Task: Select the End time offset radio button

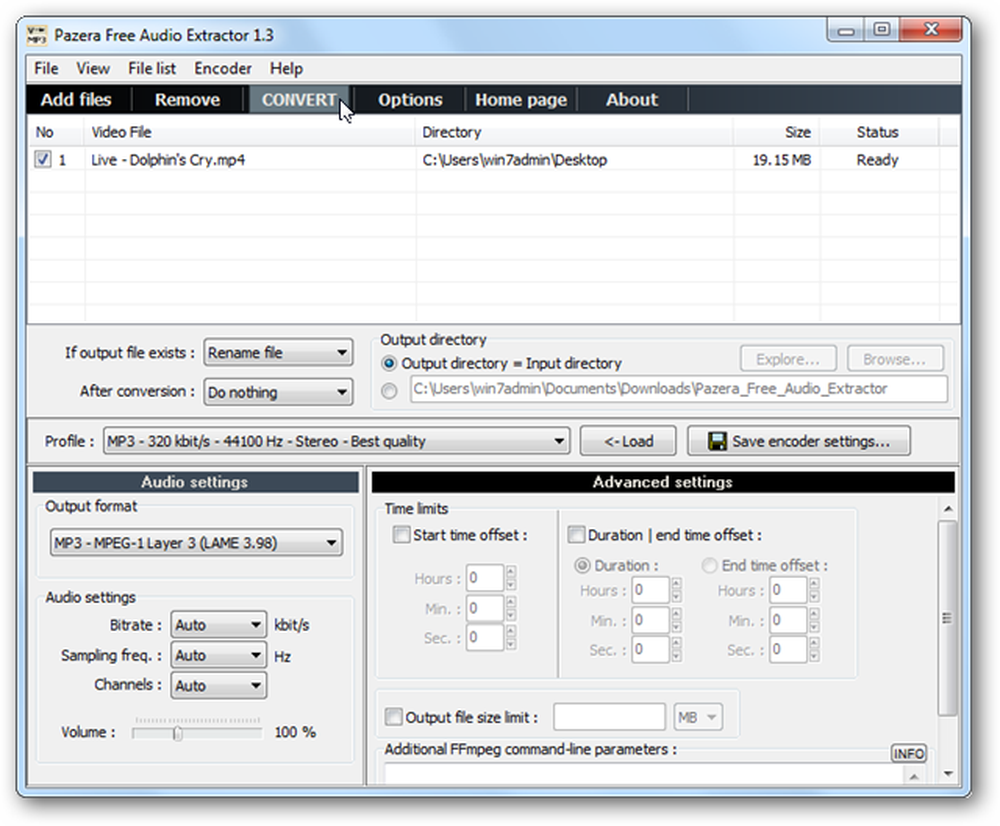Action: (x=709, y=565)
